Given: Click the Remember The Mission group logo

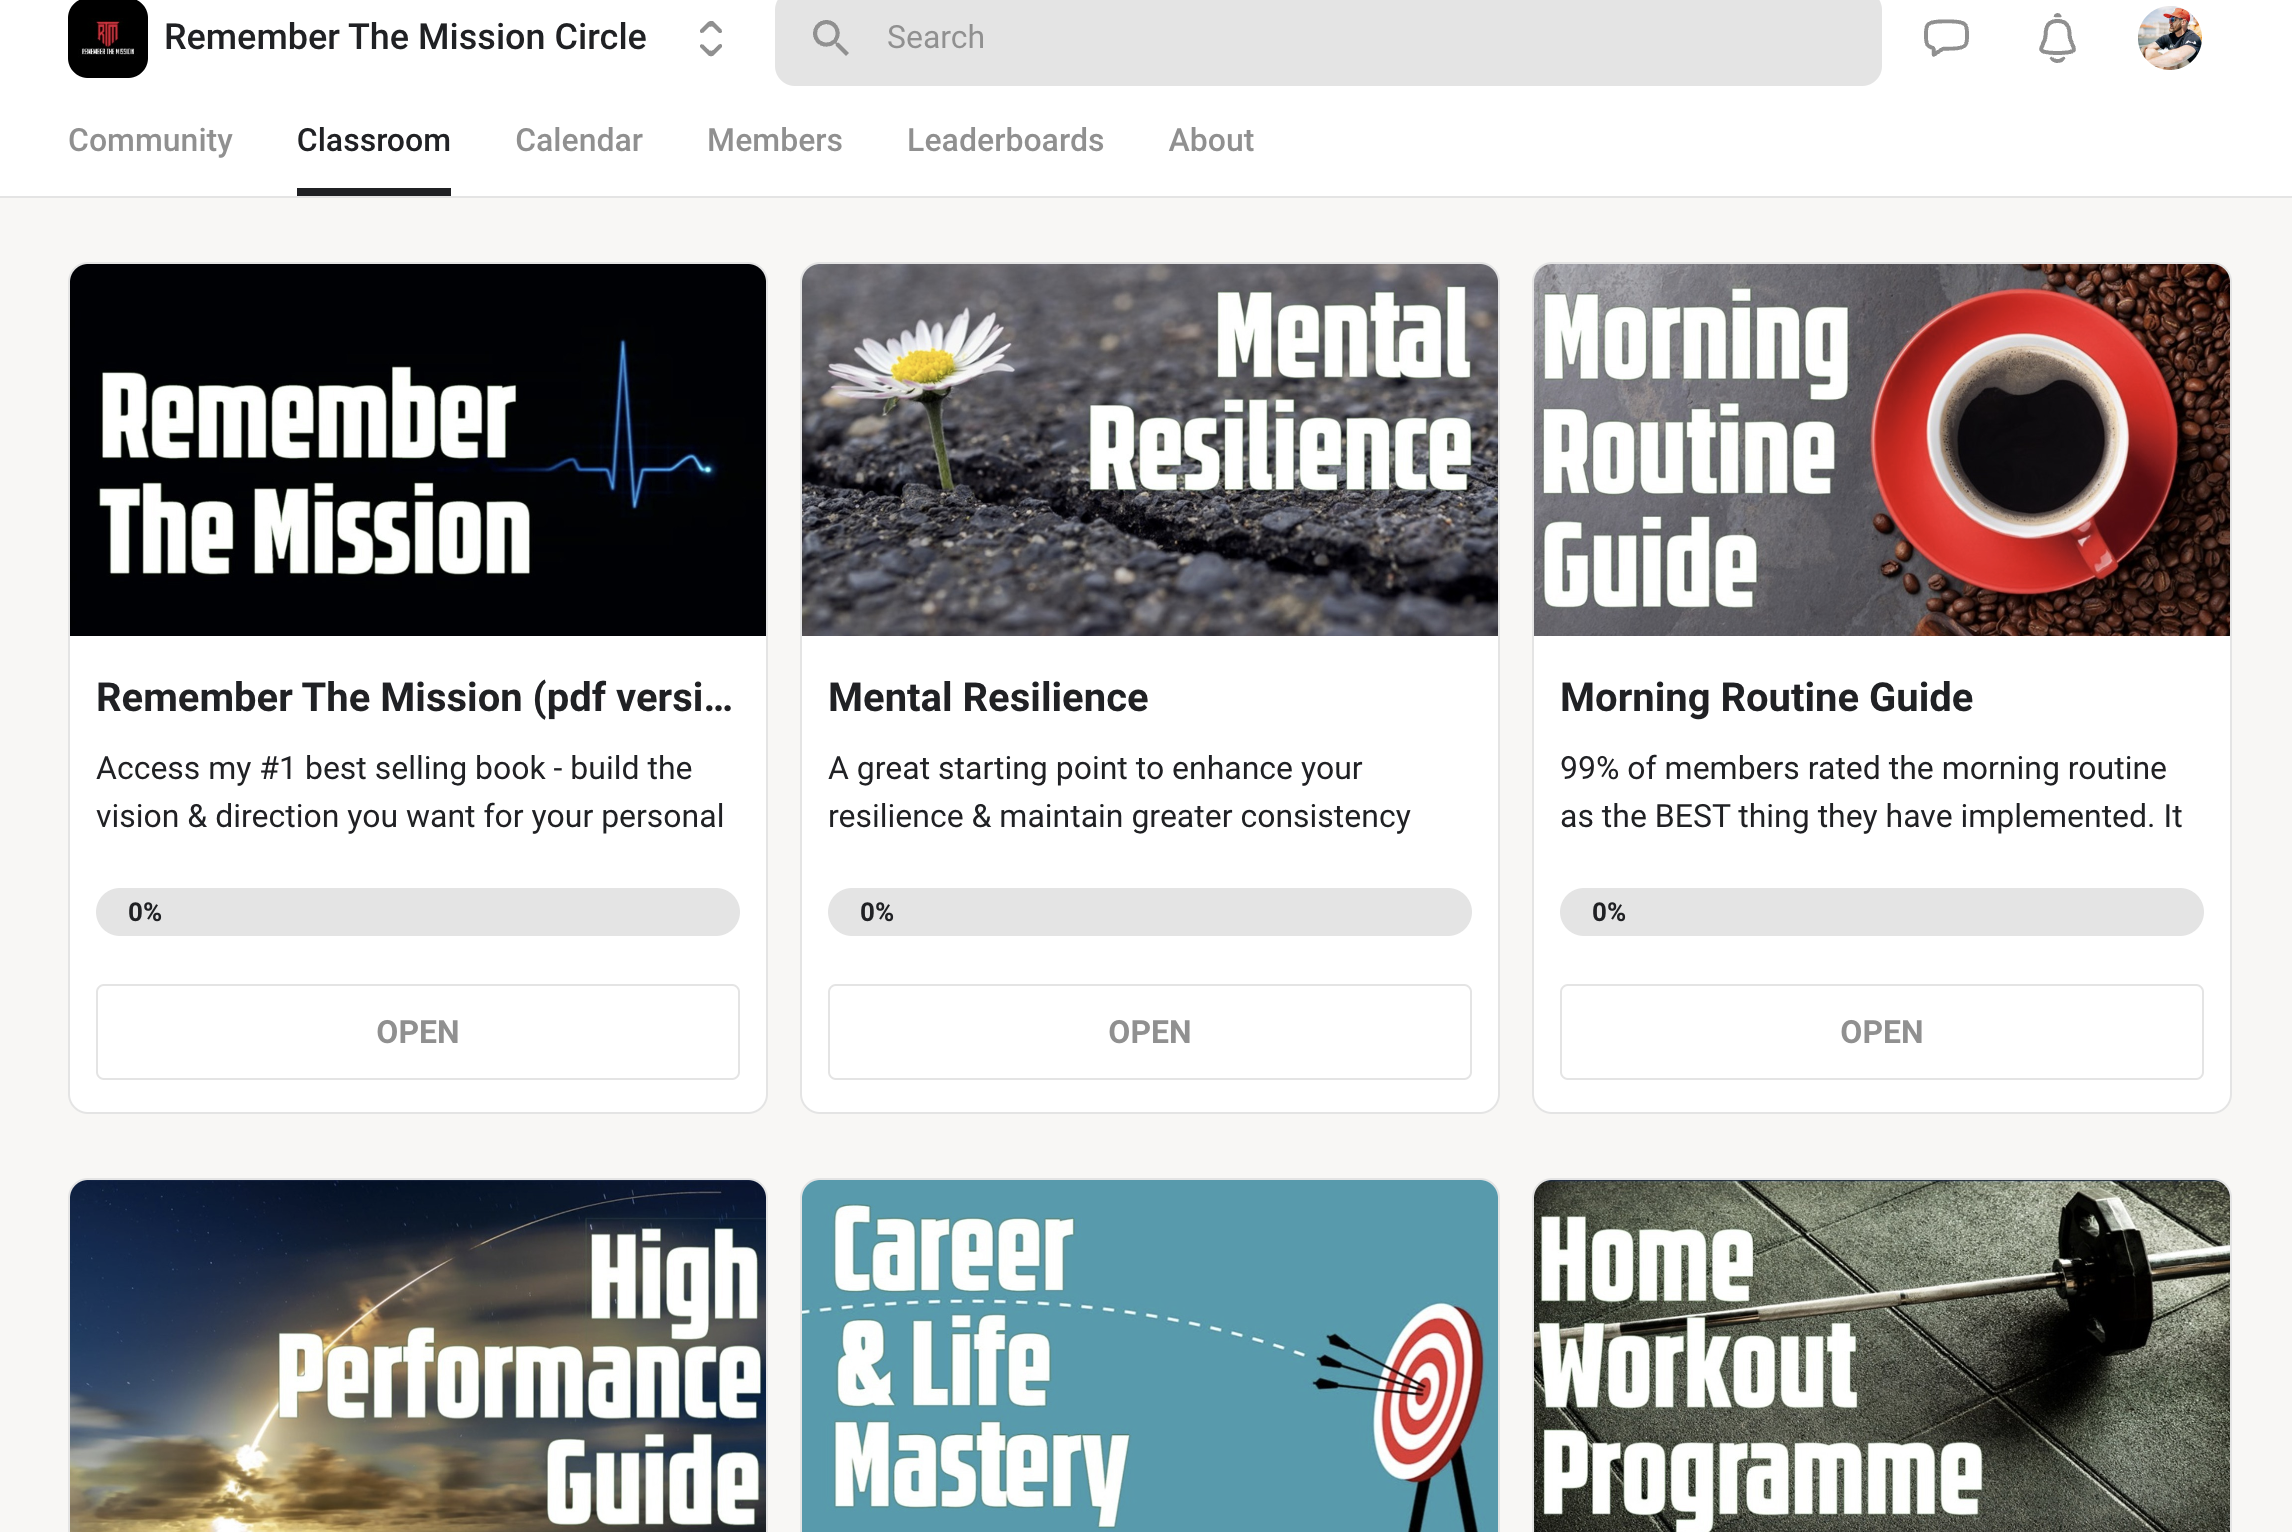Looking at the screenshot, I should (x=107, y=38).
